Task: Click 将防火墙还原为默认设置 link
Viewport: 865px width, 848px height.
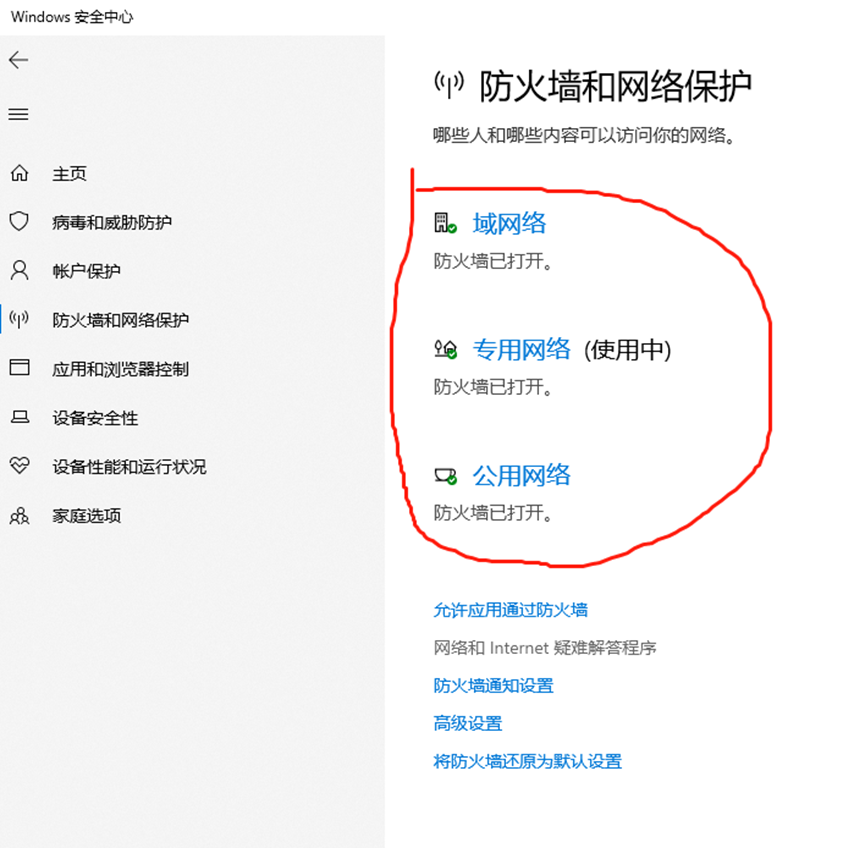Action: [x=528, y=761]
